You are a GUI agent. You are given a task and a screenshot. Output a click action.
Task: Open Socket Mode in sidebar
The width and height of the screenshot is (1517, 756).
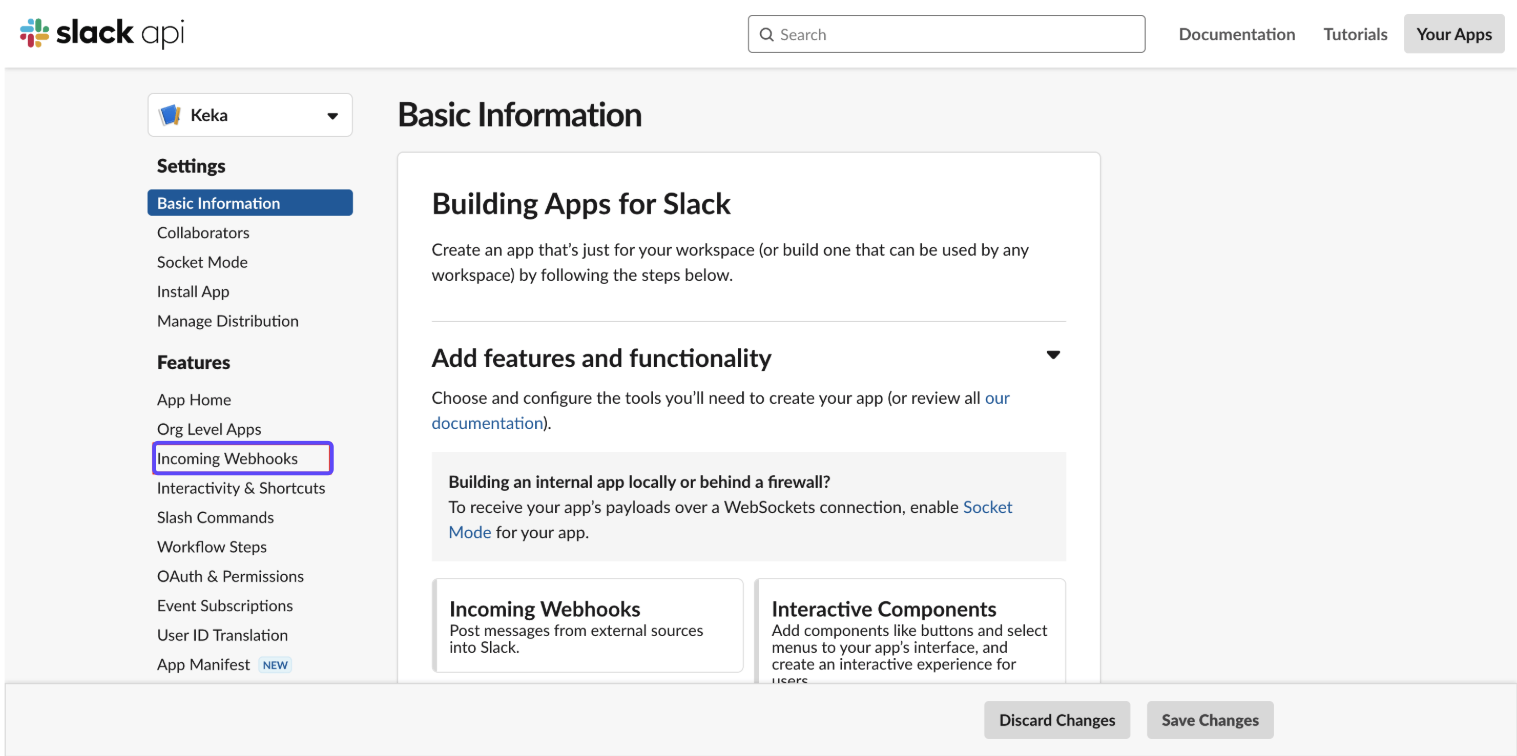point(202,262)
